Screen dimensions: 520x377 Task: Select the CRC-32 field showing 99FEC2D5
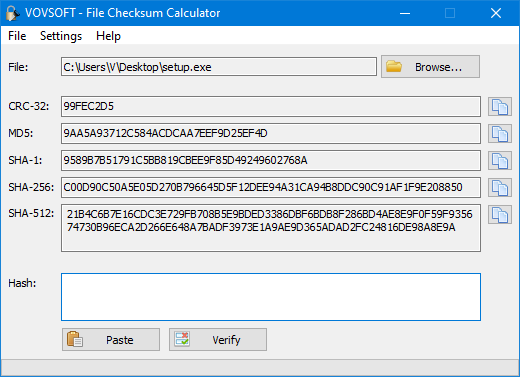pos(271,107)
